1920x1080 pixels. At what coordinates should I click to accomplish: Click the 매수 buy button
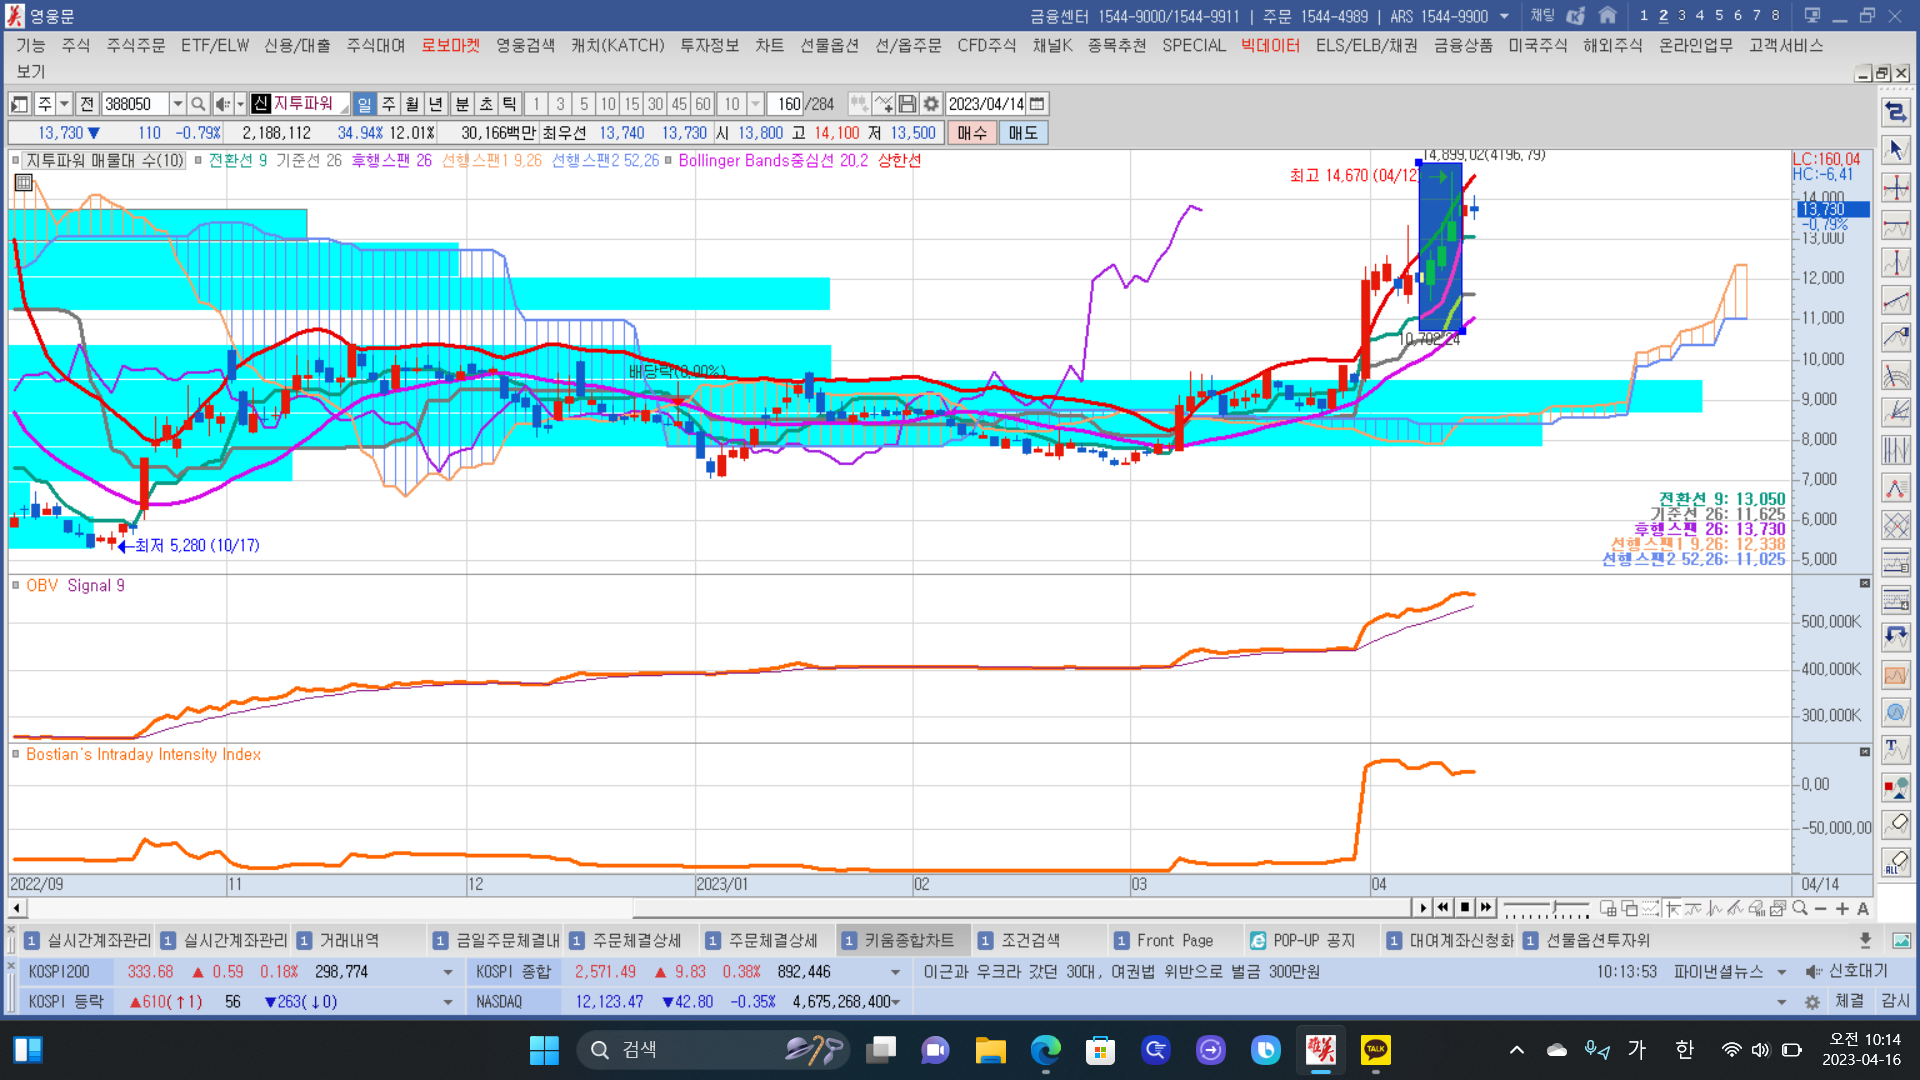click(x=971, y=133)
